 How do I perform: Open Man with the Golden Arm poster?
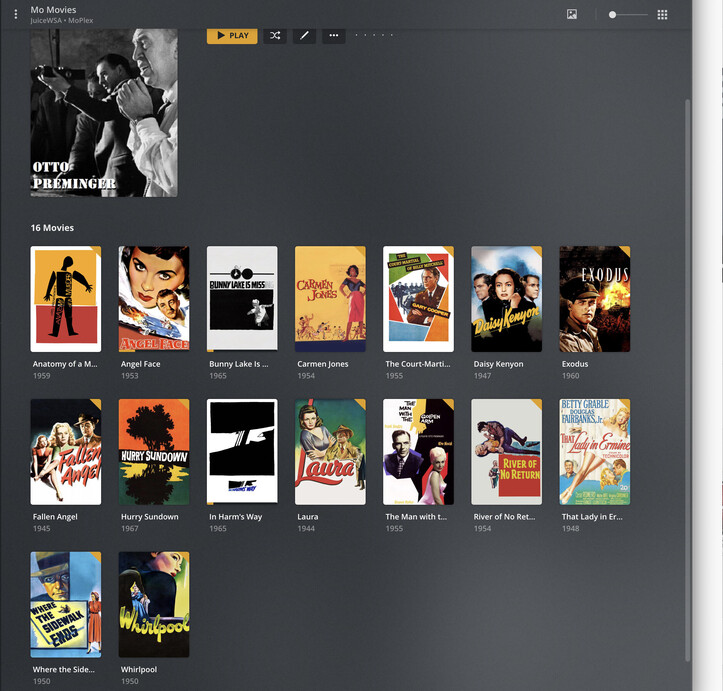point(418,452)
